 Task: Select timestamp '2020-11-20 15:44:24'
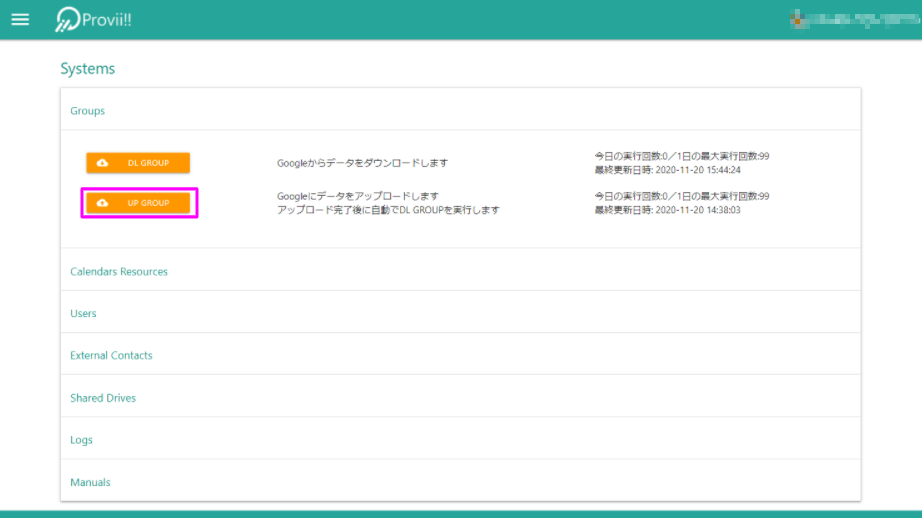pyautogui.click(x=698, y=170)
